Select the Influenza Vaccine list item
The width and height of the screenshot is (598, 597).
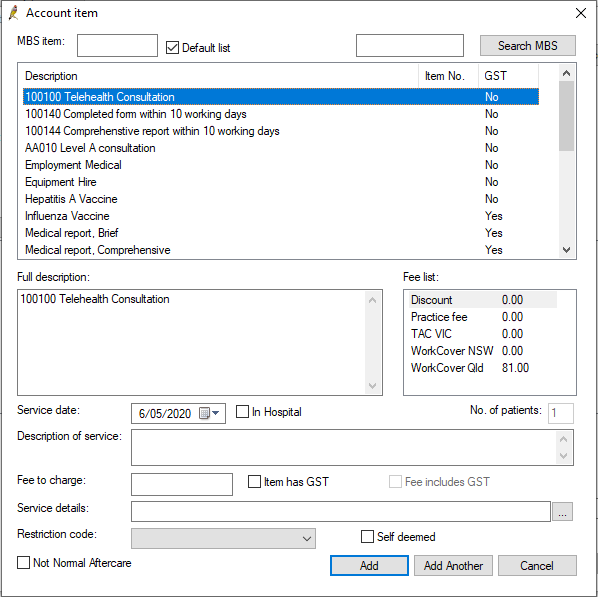[x=281, y=216]
